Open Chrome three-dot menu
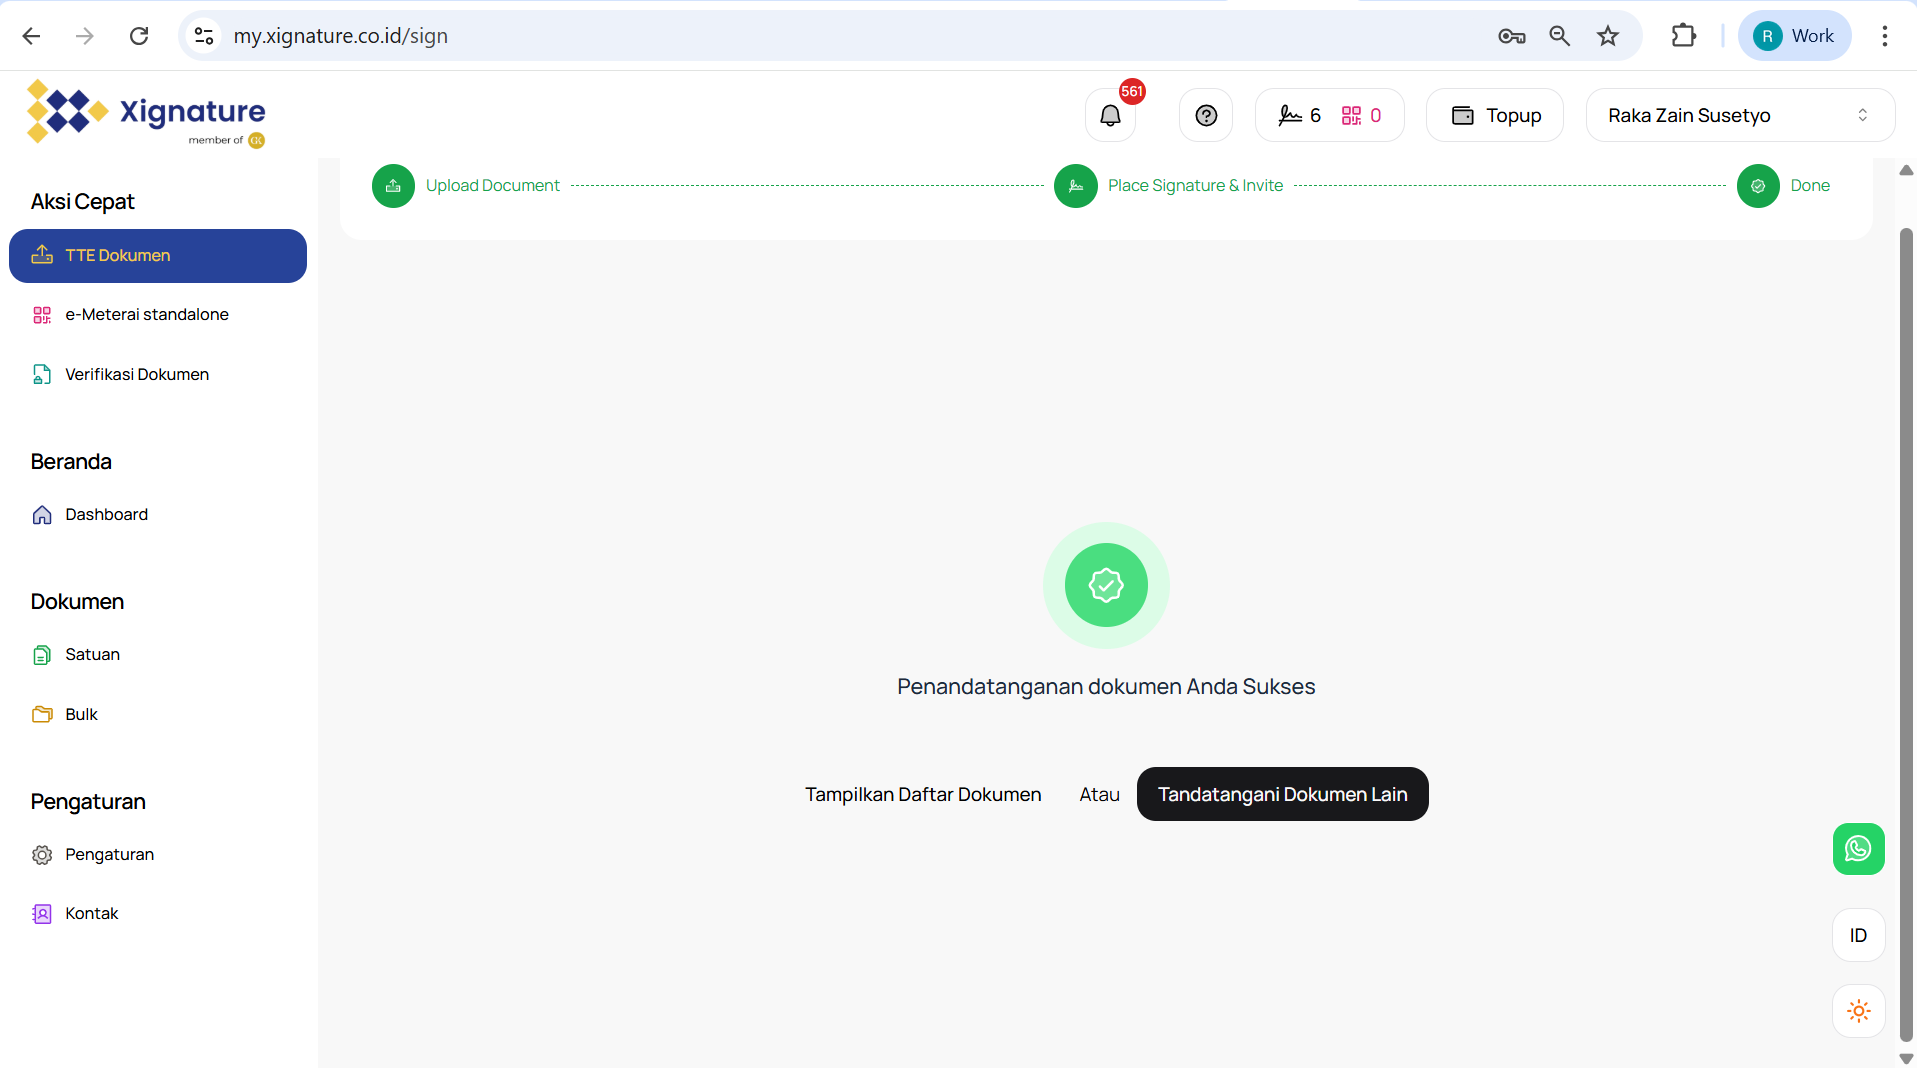The width and height of the screenshot is (1917, 1068). [x=1884, y=36]
